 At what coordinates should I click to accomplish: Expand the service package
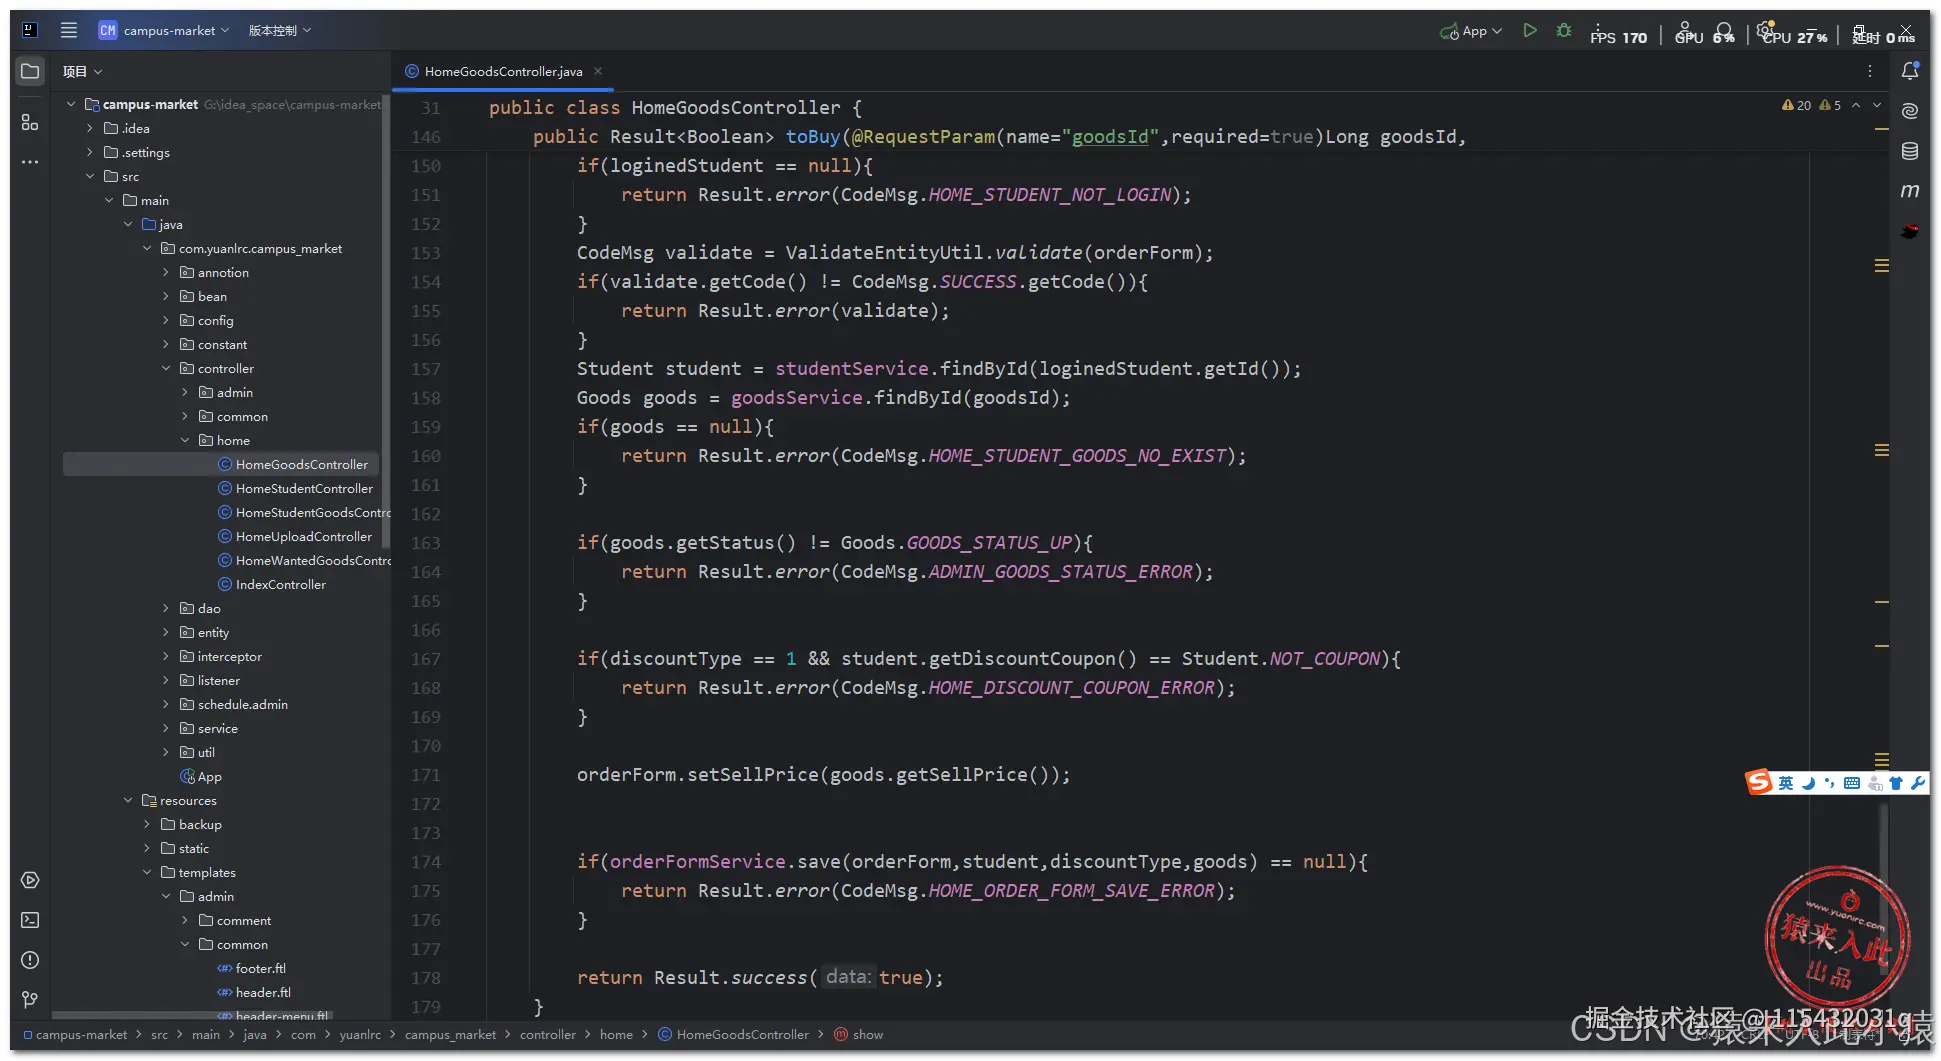(166, 728)
